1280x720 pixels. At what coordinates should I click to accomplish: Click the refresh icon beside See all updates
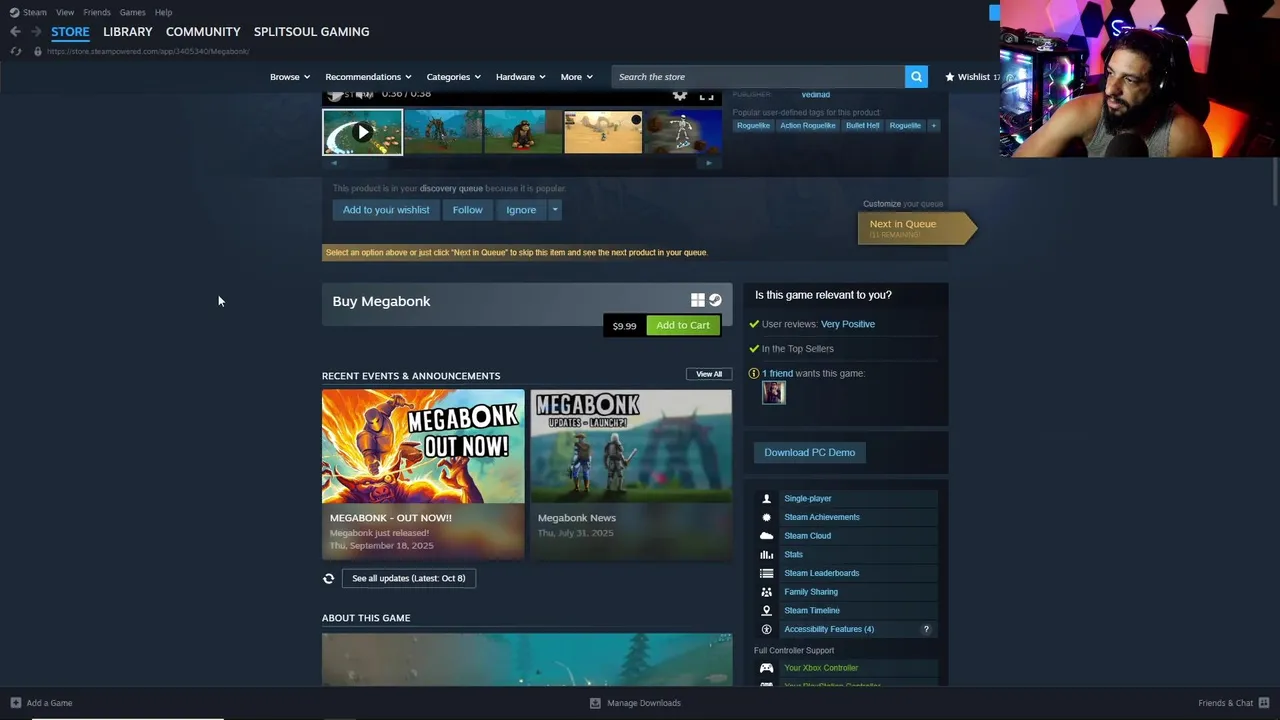click(x=328, y=578)
